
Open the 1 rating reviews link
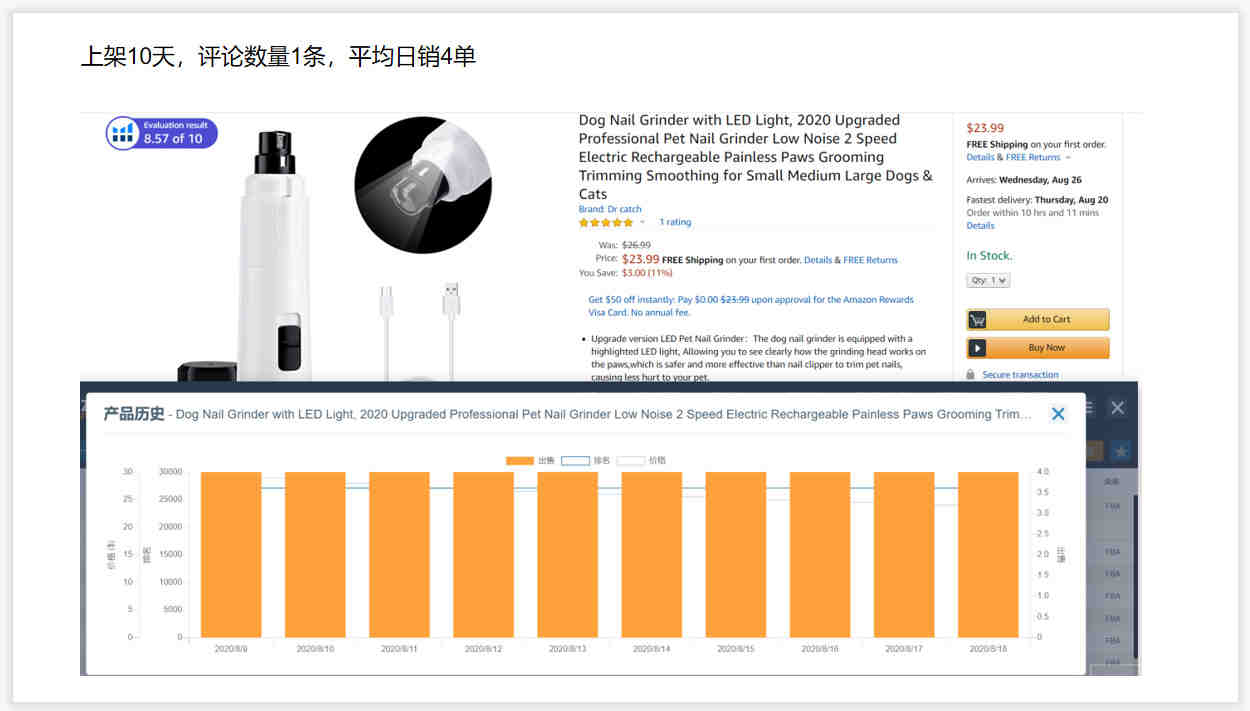(675, 222)
